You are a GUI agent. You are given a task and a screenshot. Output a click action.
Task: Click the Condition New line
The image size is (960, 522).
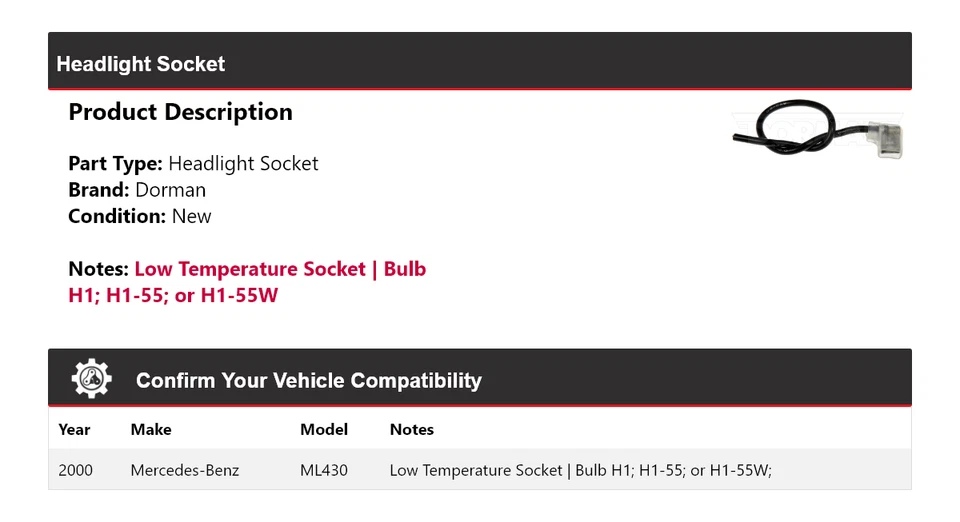140,216
